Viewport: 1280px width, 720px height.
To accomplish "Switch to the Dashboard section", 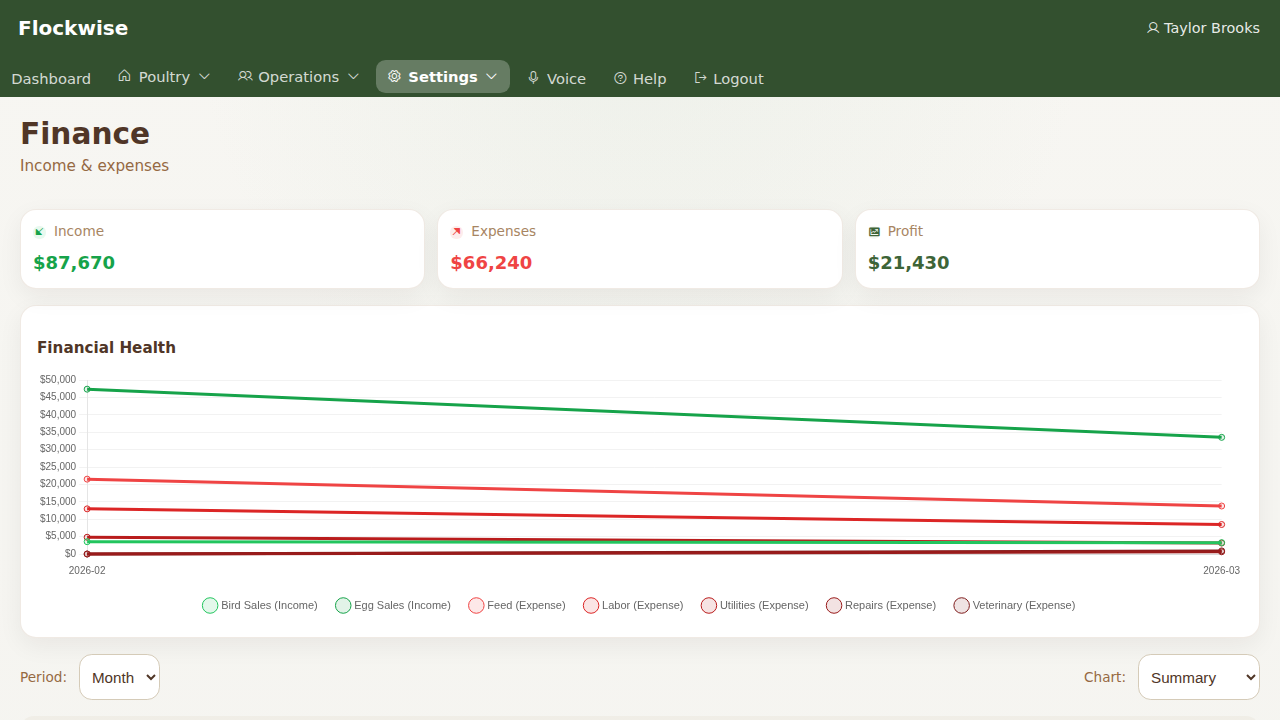I will click(x=51, y=78).
